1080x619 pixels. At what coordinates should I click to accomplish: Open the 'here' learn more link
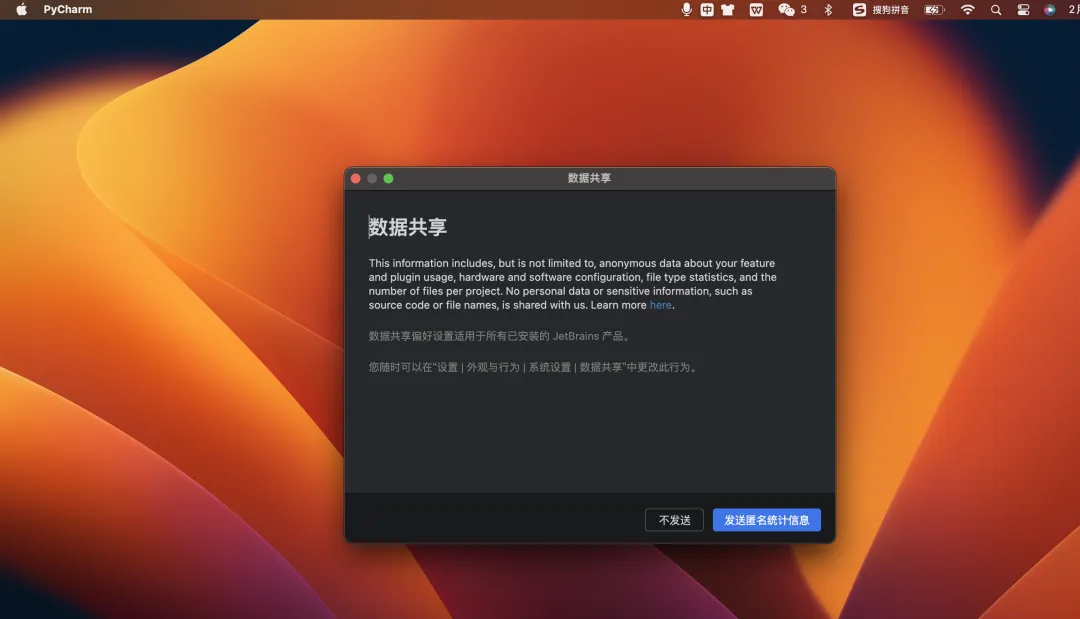click(x=660, y=305)
